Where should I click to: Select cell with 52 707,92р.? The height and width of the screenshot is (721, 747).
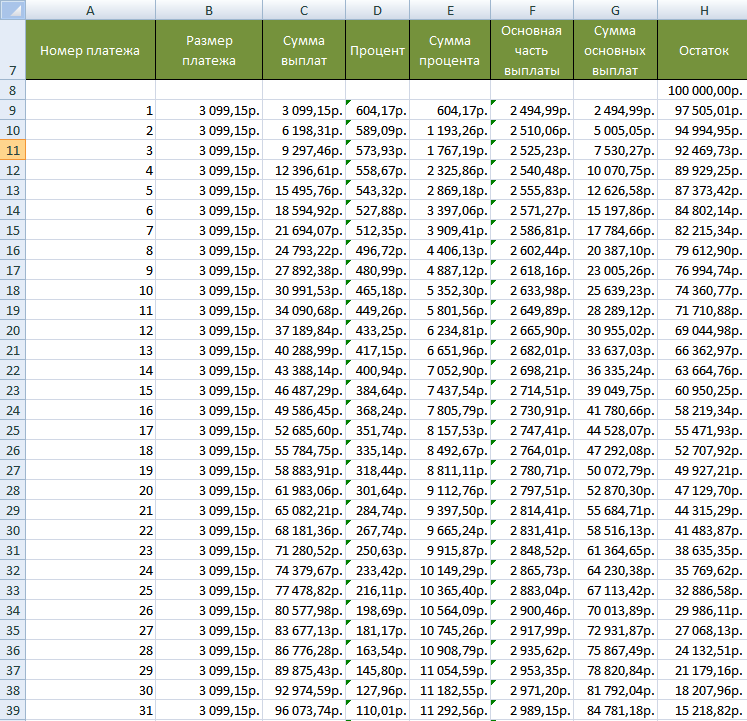(703, 450)
